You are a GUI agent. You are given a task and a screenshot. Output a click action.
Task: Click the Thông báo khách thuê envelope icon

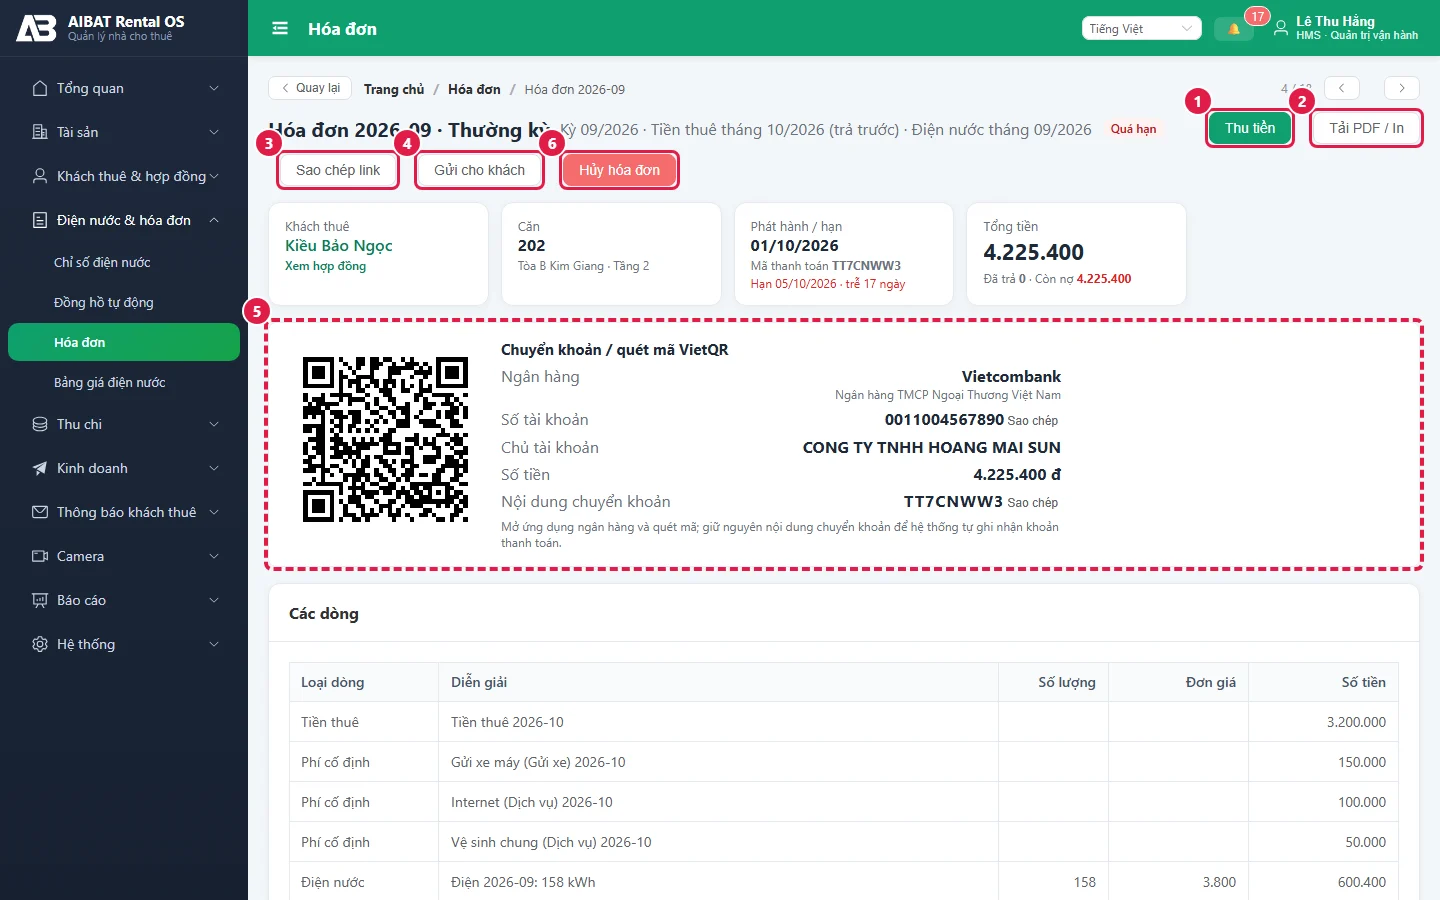[40, 512]
